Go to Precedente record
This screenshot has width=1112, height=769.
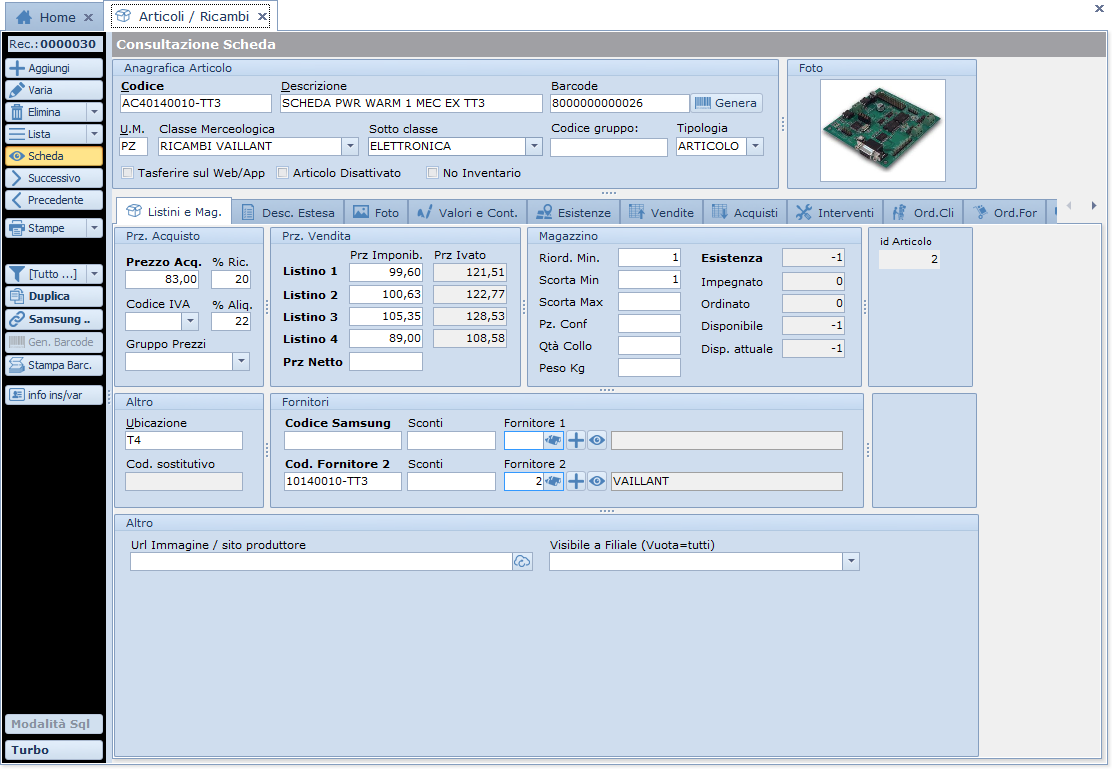pos(54,200)
